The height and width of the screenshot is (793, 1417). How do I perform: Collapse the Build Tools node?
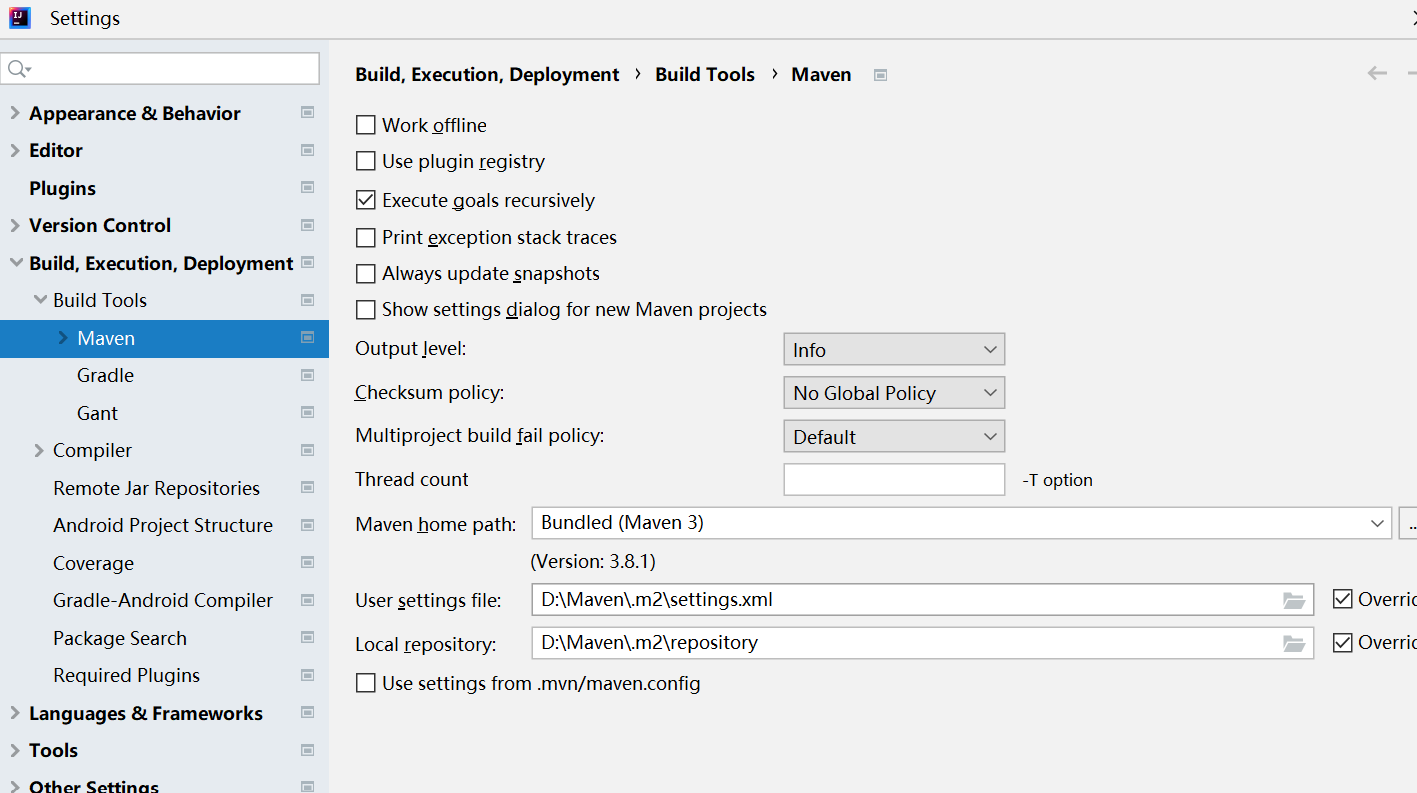click(x=40, y=300)
